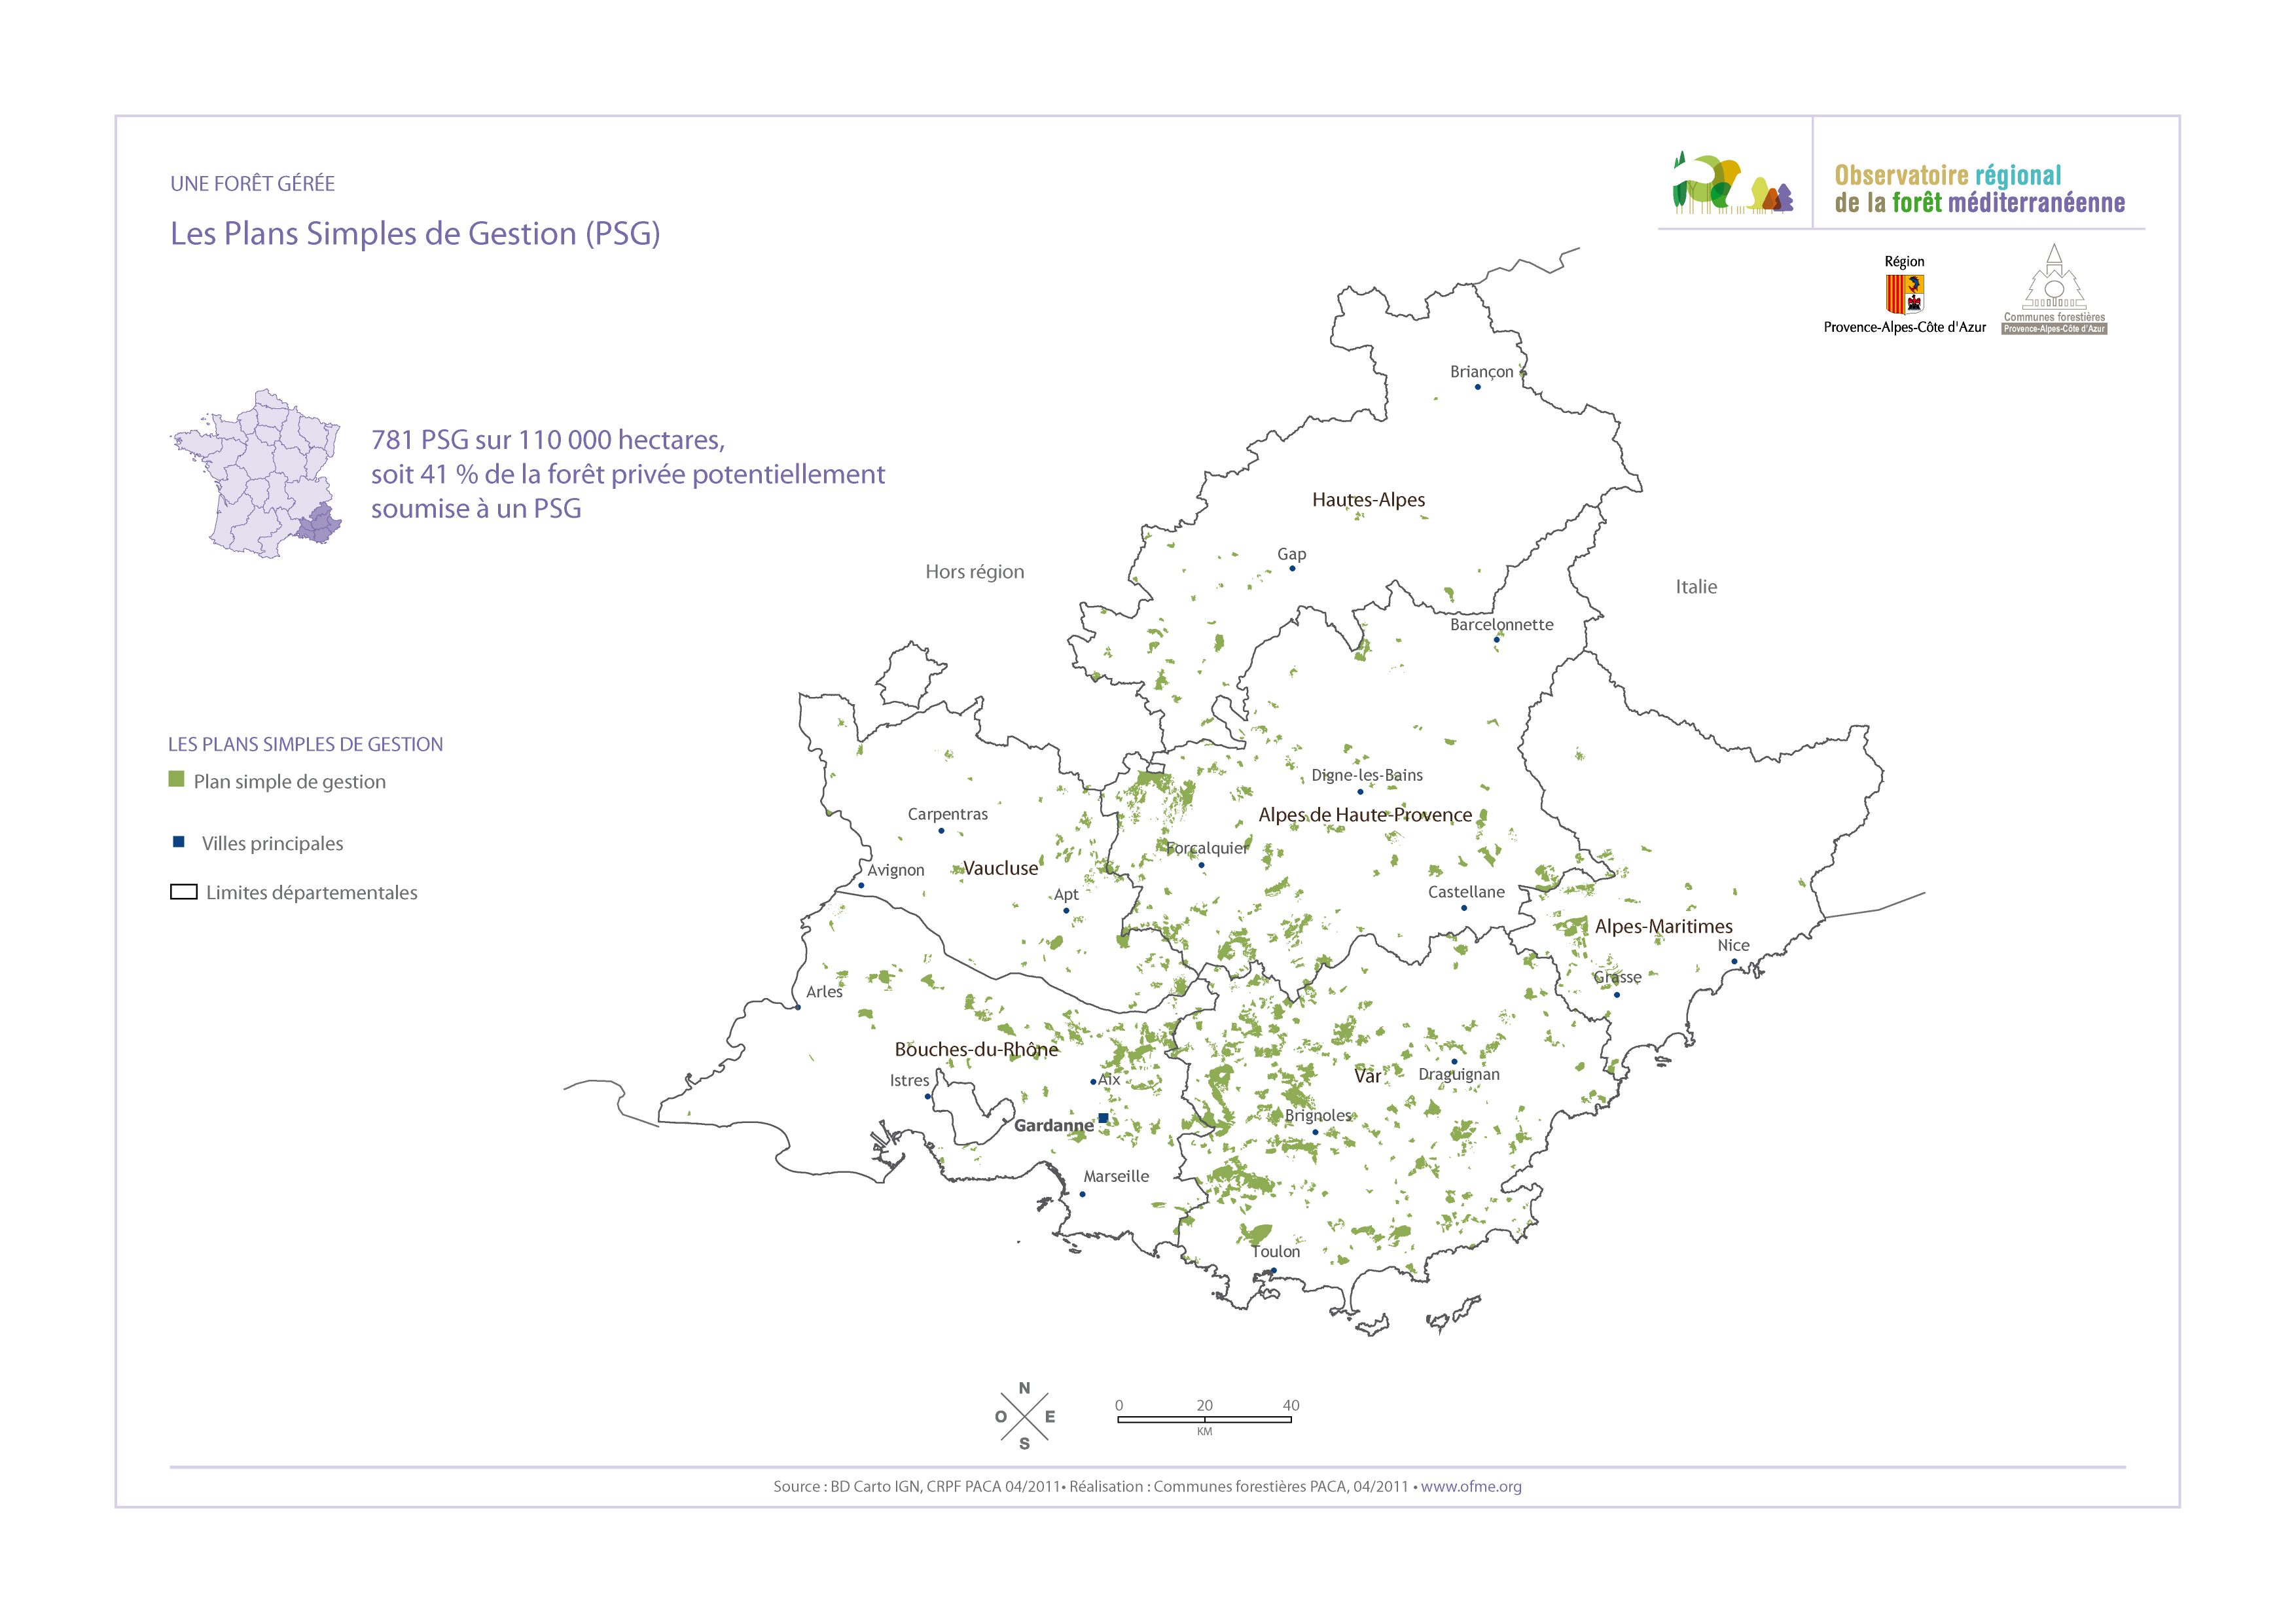Click the Limites départementales legend rectangle

[184, 892]
